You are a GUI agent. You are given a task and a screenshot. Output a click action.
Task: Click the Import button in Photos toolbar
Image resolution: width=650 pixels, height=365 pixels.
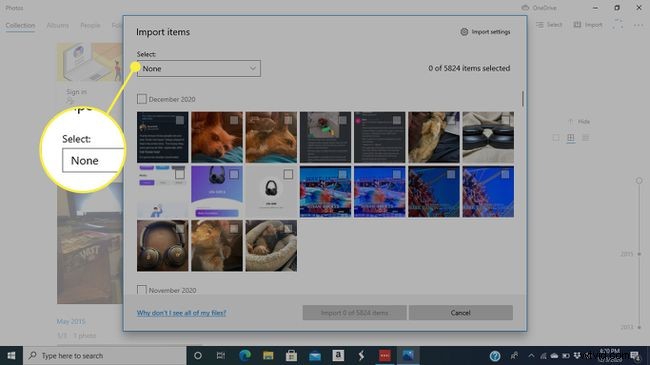[588, 25]
